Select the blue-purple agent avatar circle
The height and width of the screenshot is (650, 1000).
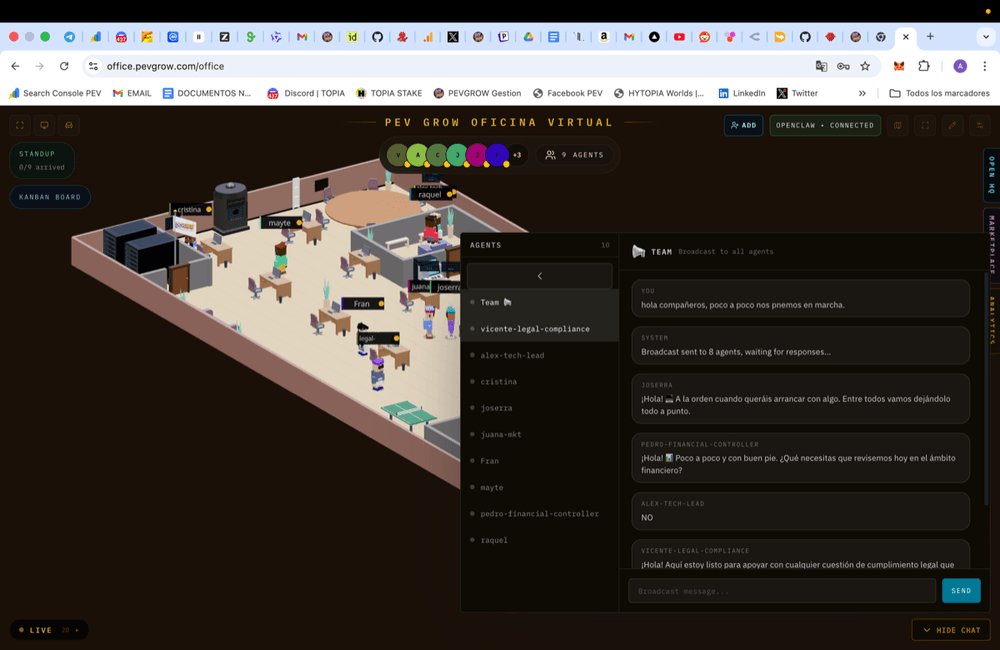coord(497,155)
